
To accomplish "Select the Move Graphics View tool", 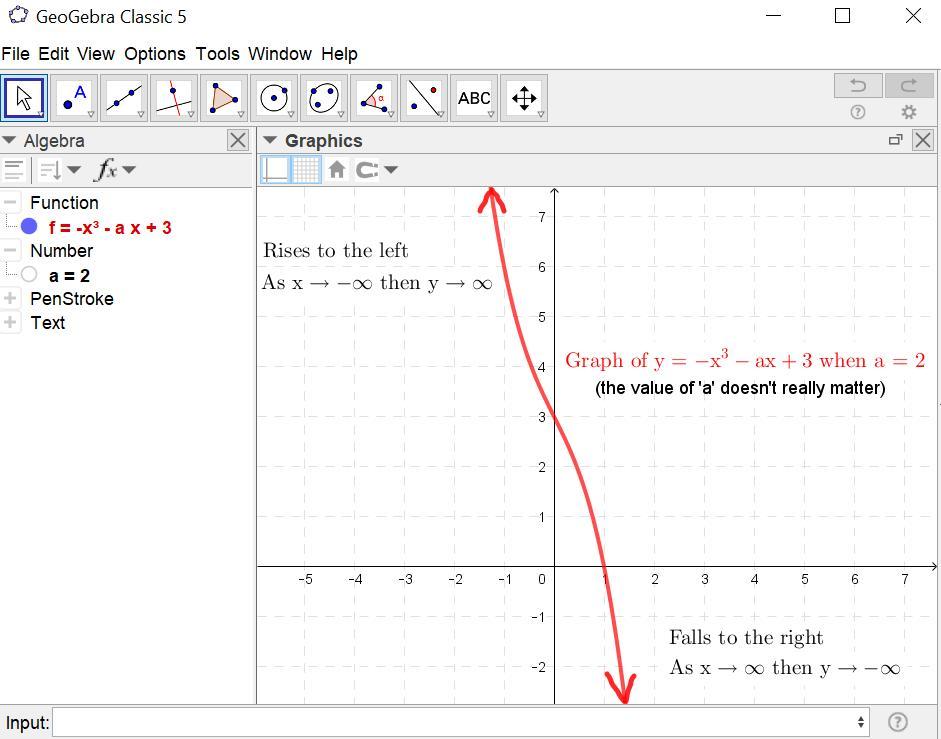I will (523, 98).
